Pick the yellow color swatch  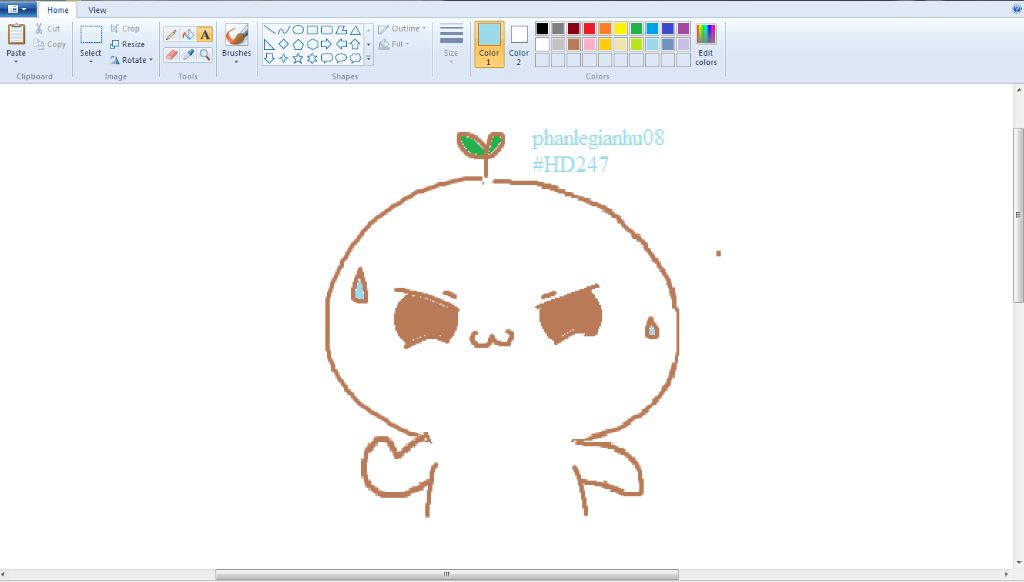[x=620, y=29]
